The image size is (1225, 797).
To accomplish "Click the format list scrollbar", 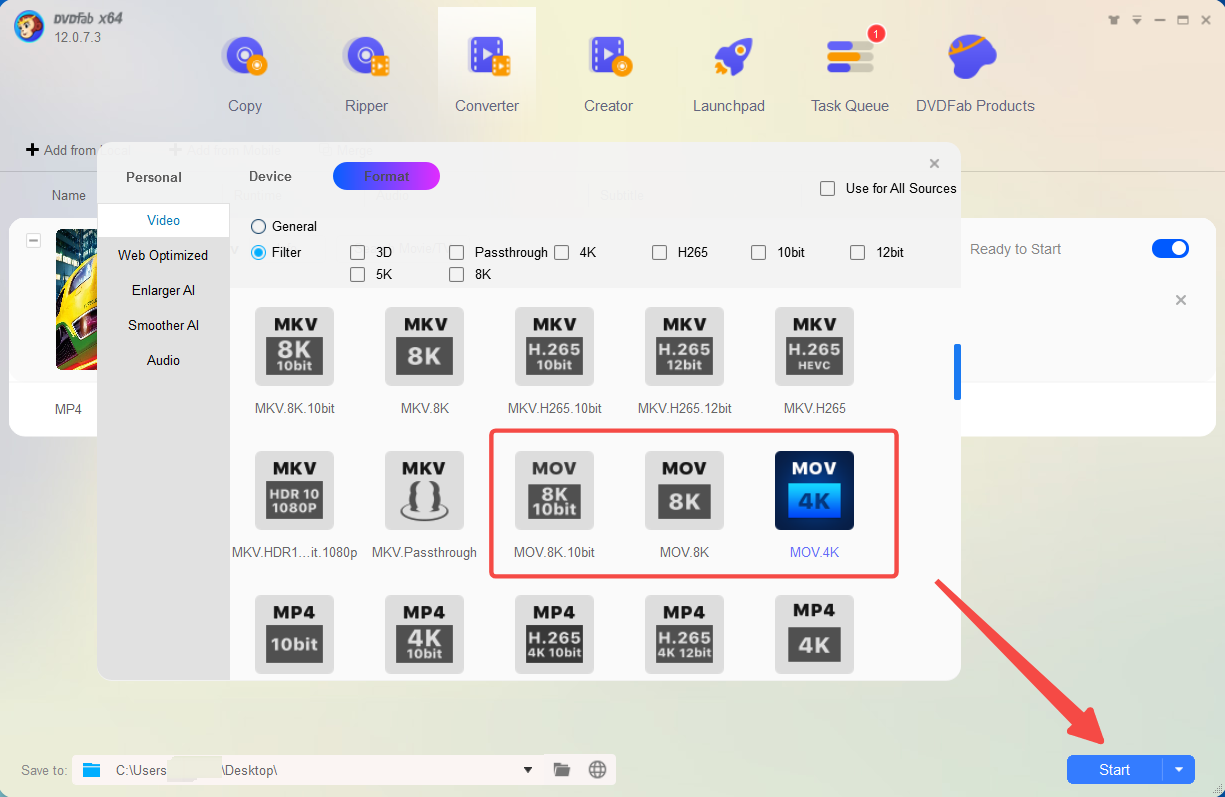I will point(957,372).
